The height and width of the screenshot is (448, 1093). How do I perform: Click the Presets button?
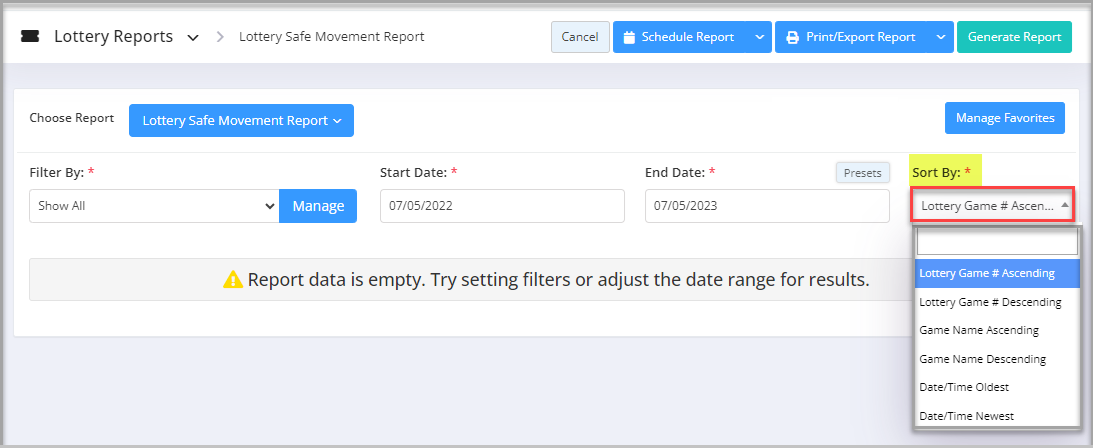[x=862, y=173]
